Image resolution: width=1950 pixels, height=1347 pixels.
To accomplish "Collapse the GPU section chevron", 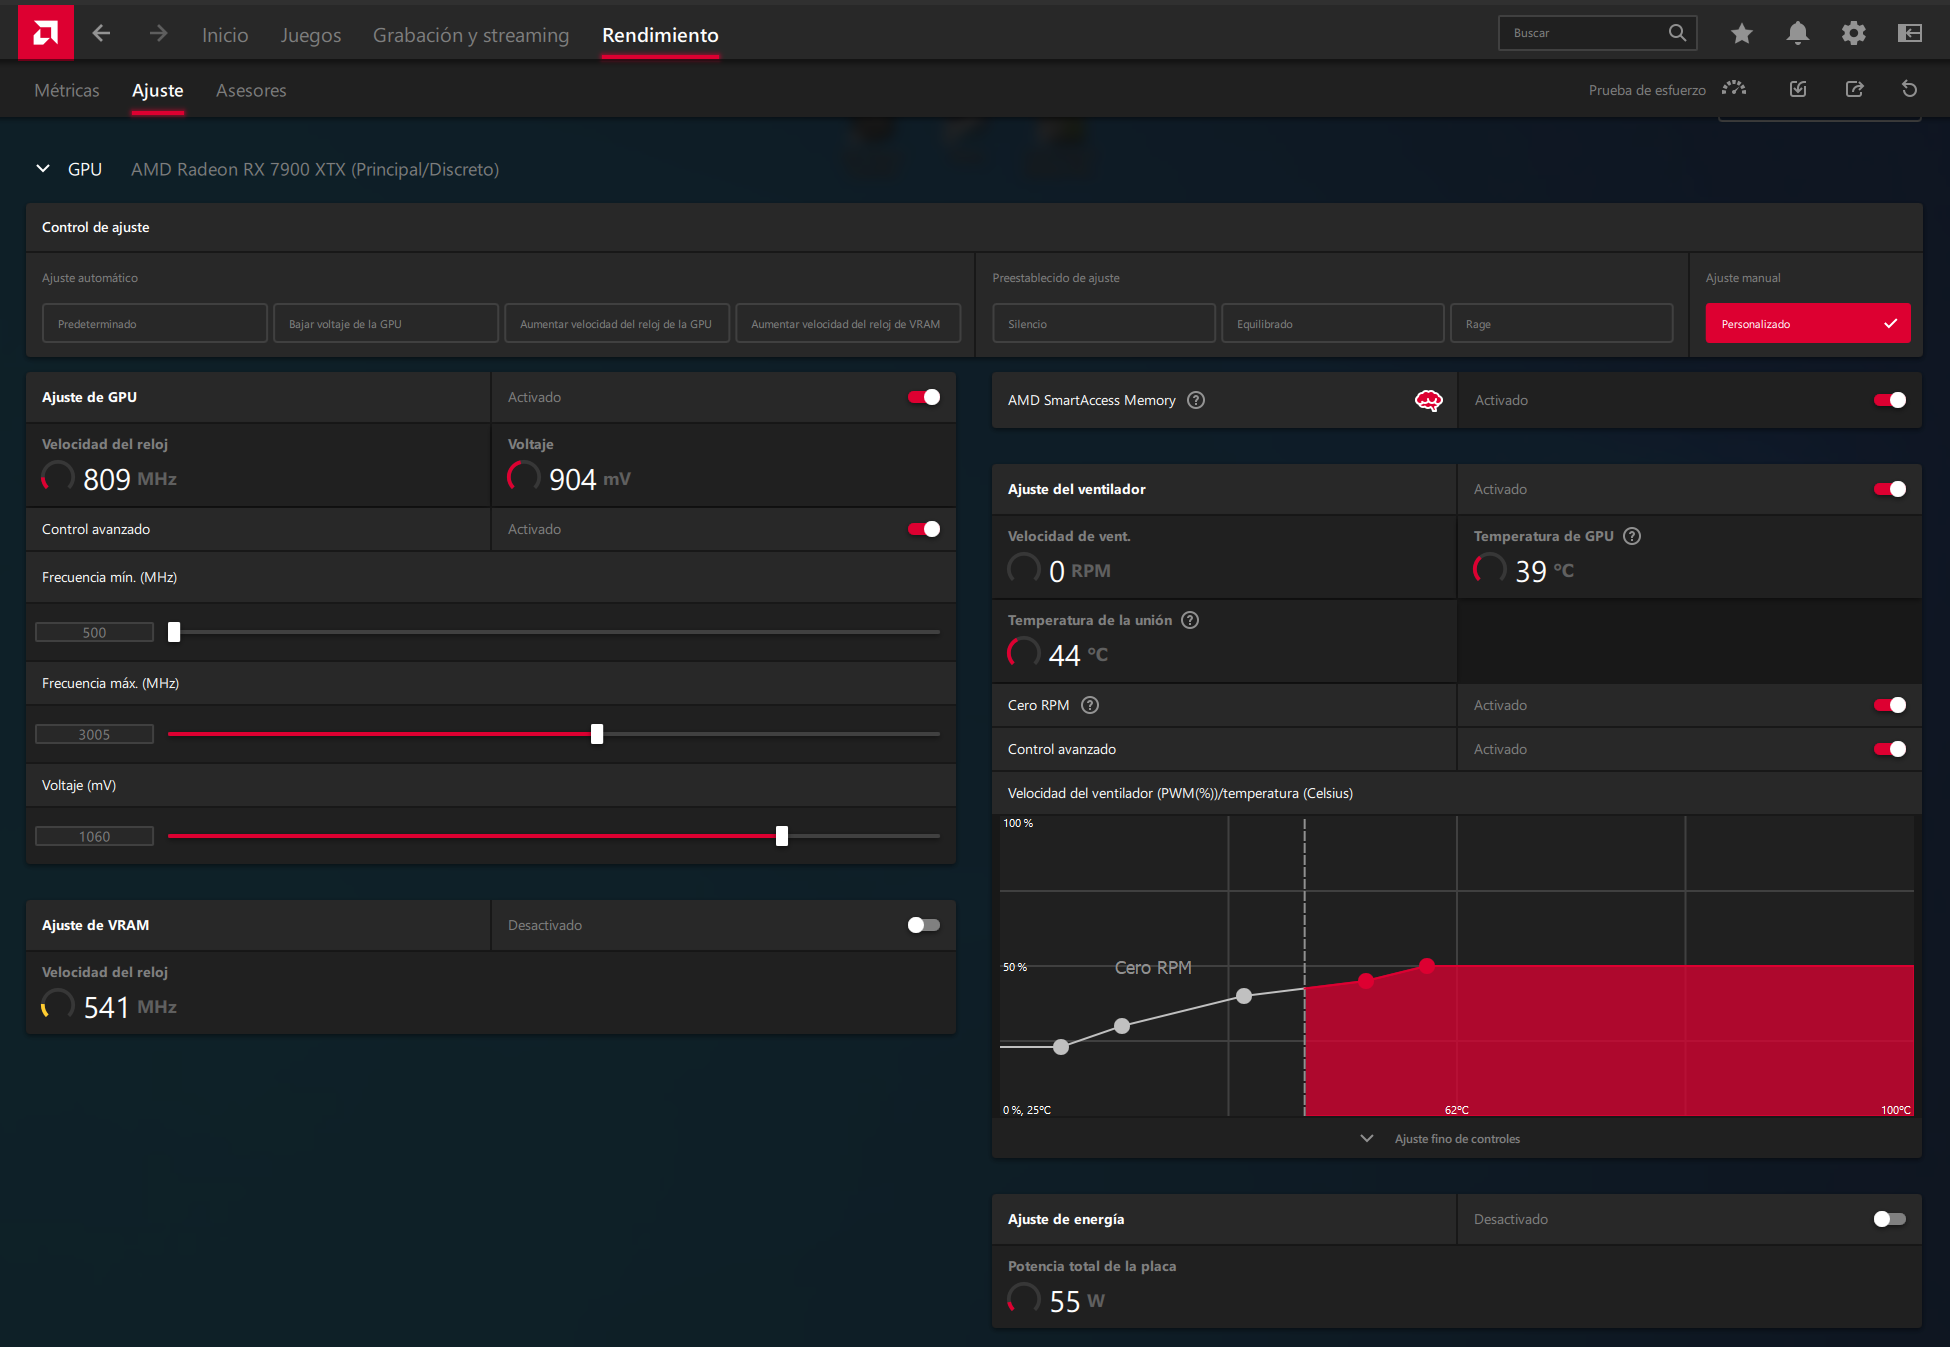I will point(43,169).
